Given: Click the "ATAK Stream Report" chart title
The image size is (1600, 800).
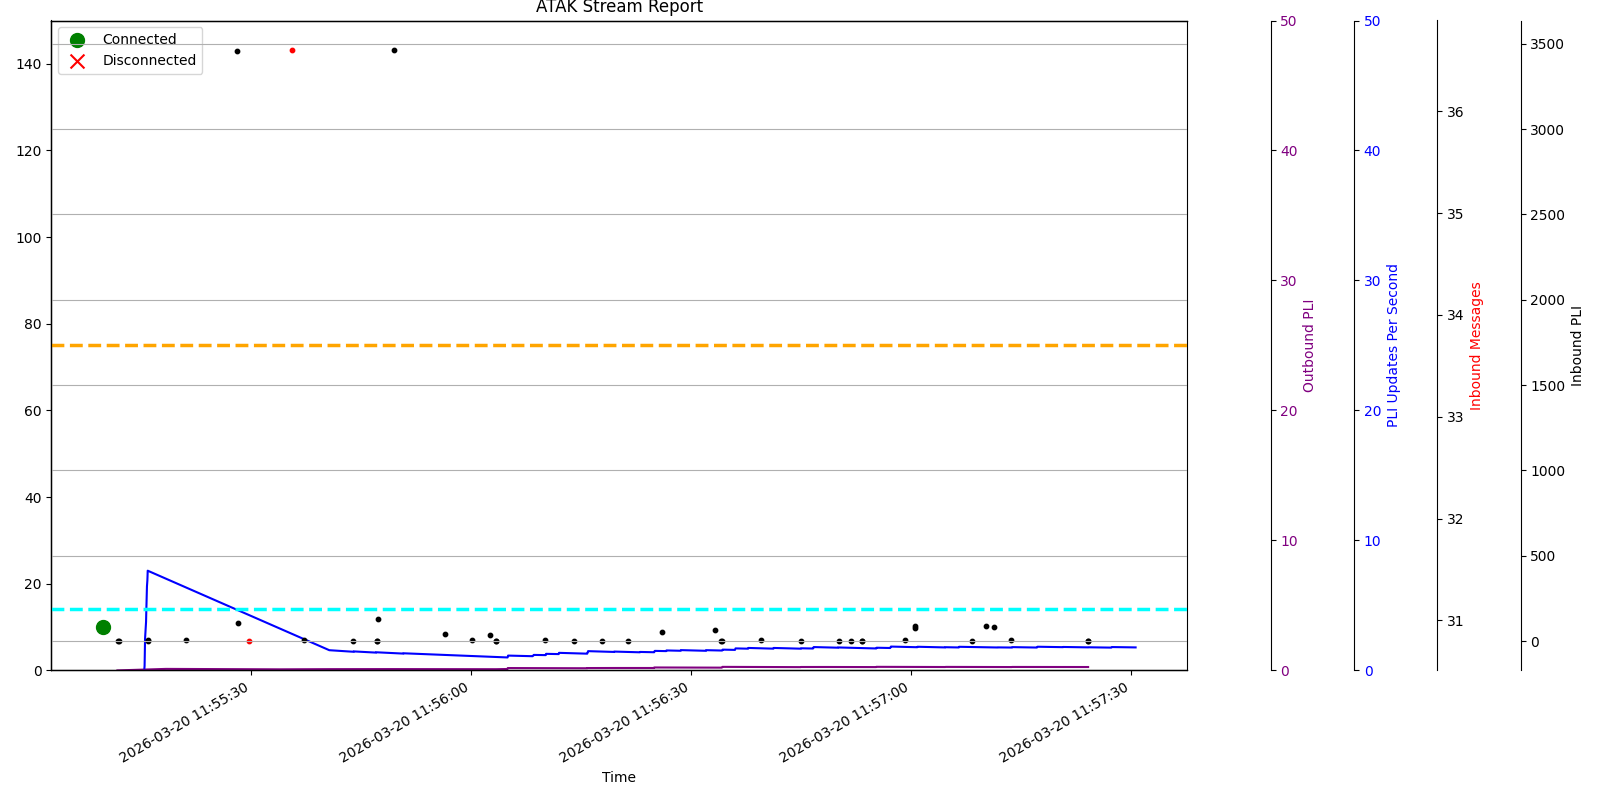Looking at the screenshot, I should click(619, 8).
